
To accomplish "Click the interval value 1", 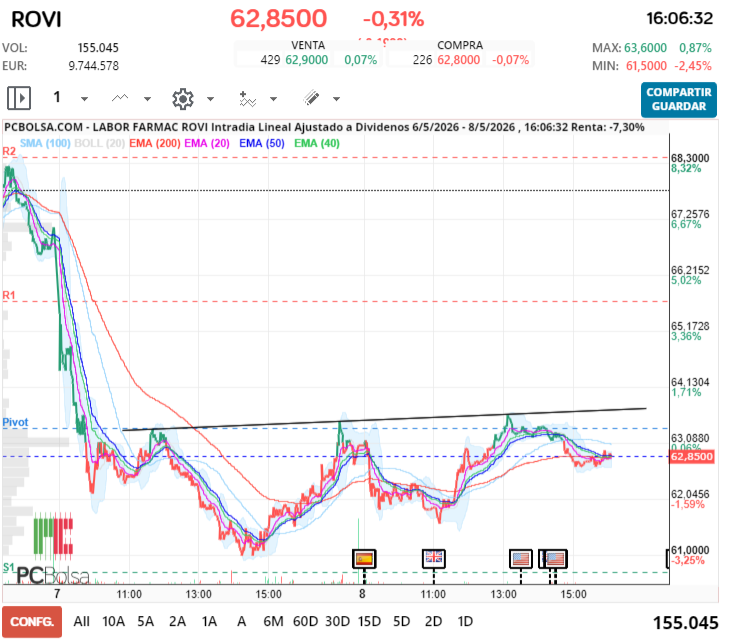I will coord(57,97).
